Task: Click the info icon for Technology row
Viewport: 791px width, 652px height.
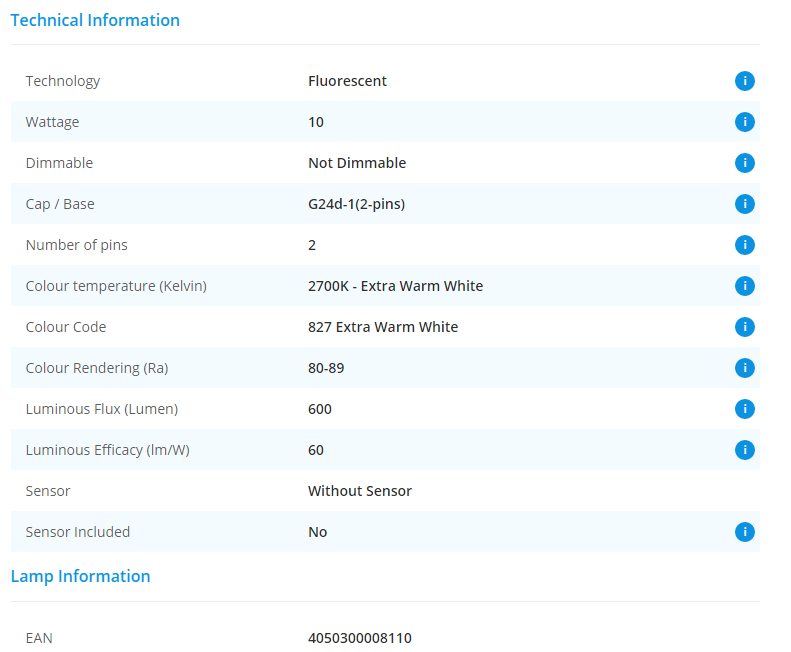Action: tap(745, 81)
